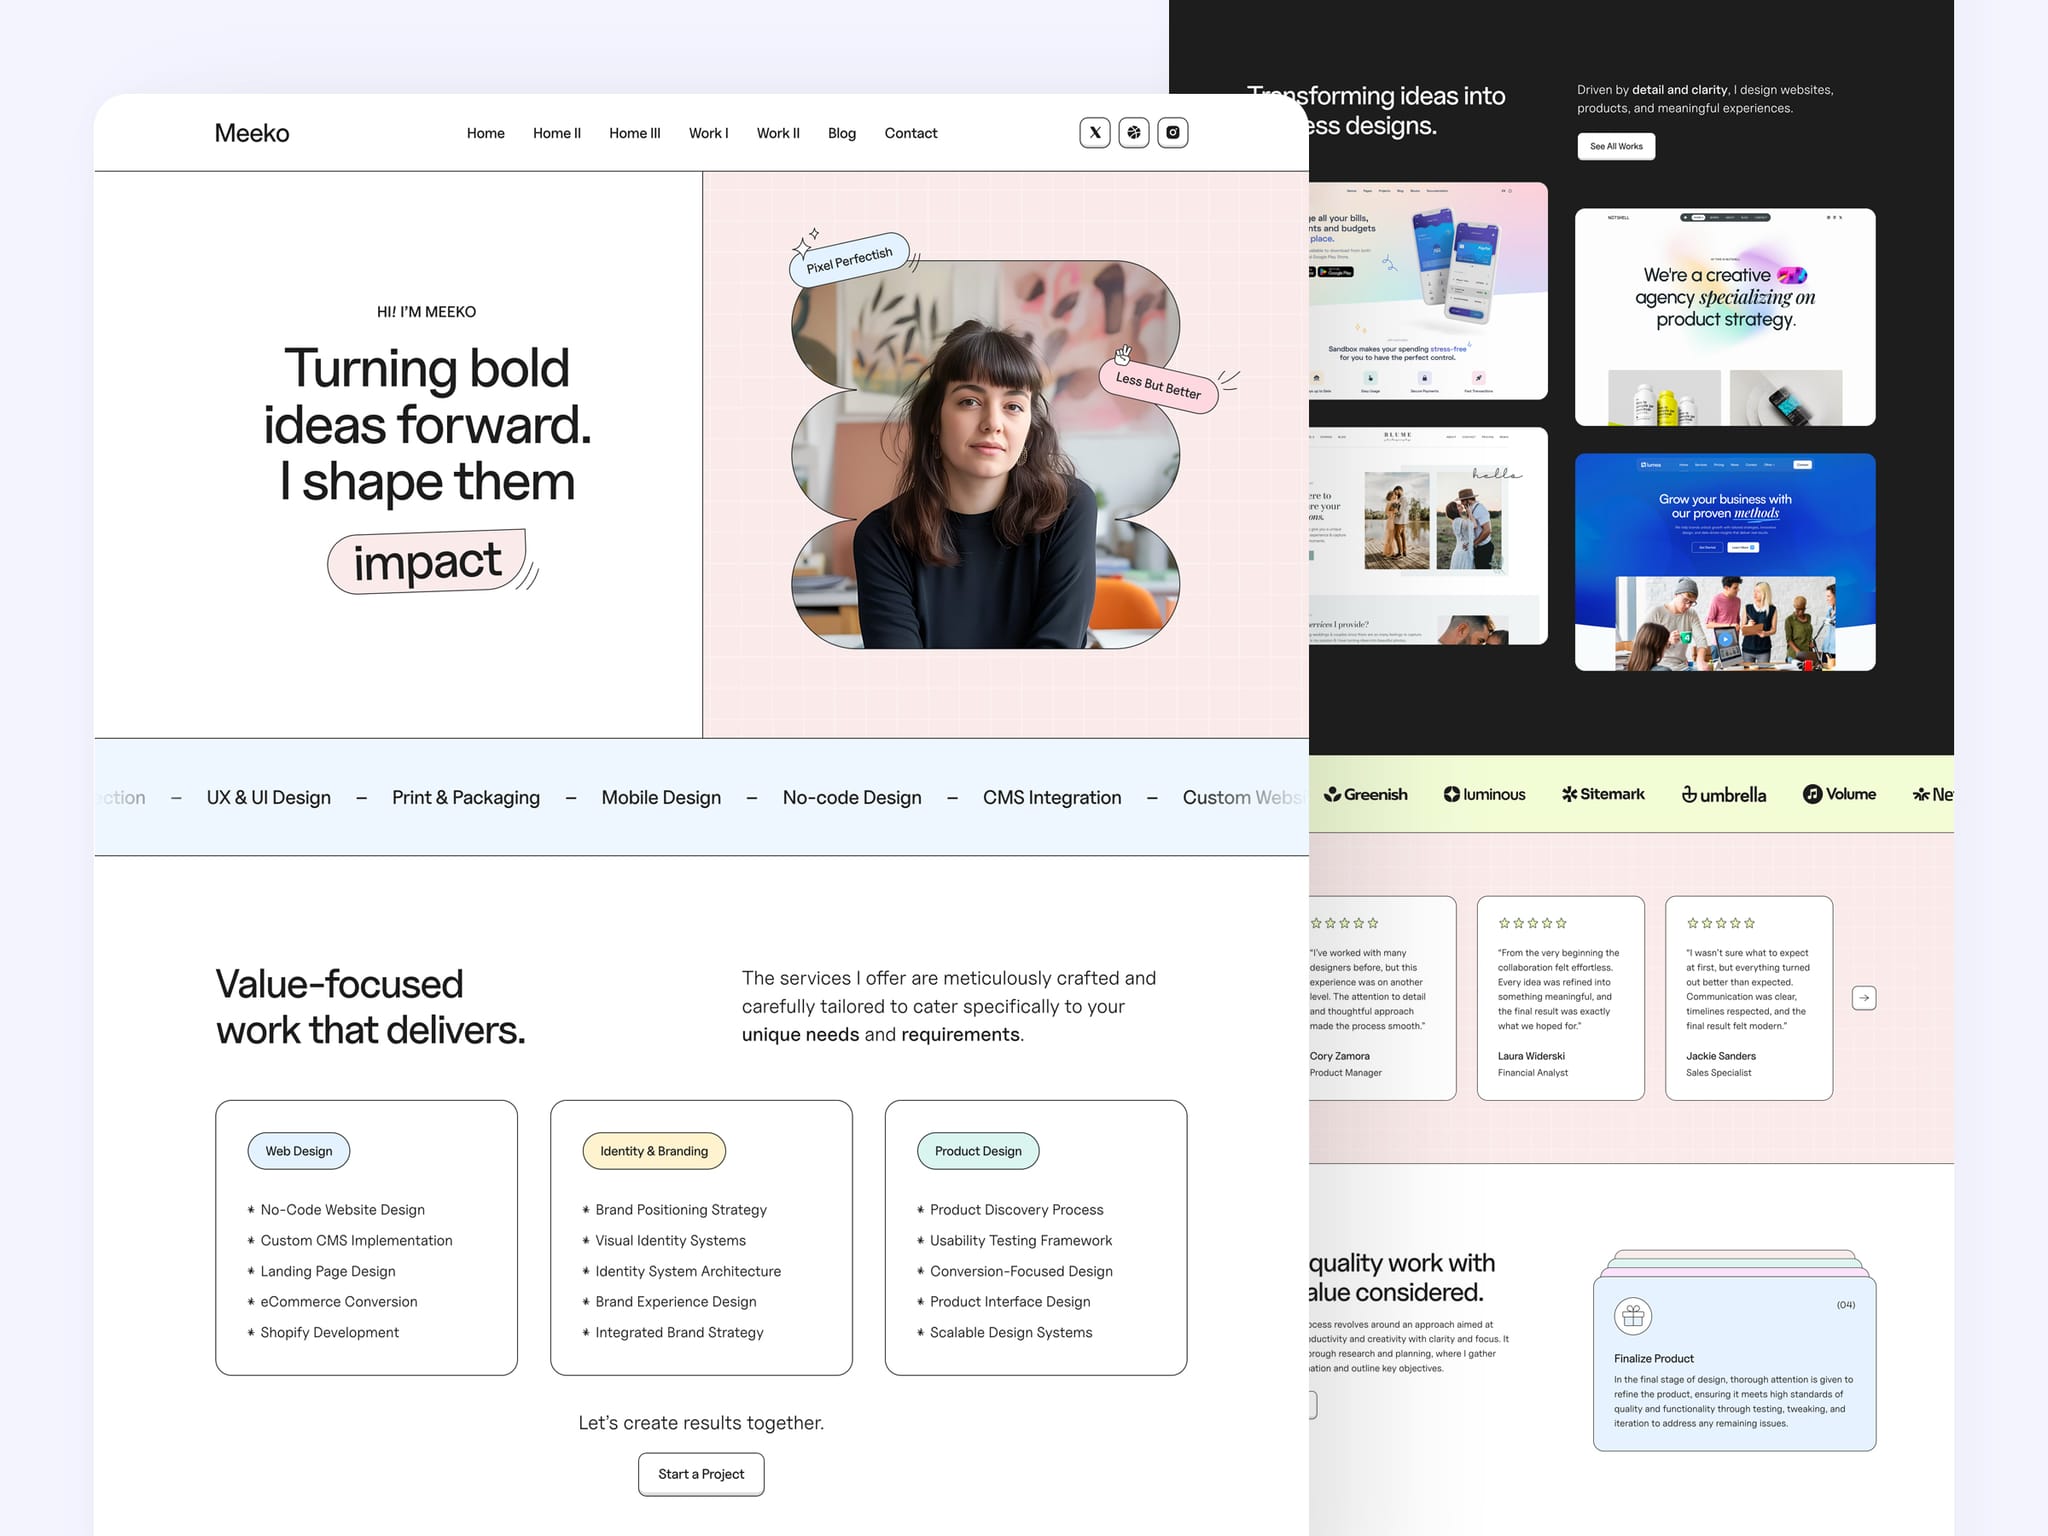
Task: Open the X (Twitter) social icon
Action: [x=1095, y=133]
